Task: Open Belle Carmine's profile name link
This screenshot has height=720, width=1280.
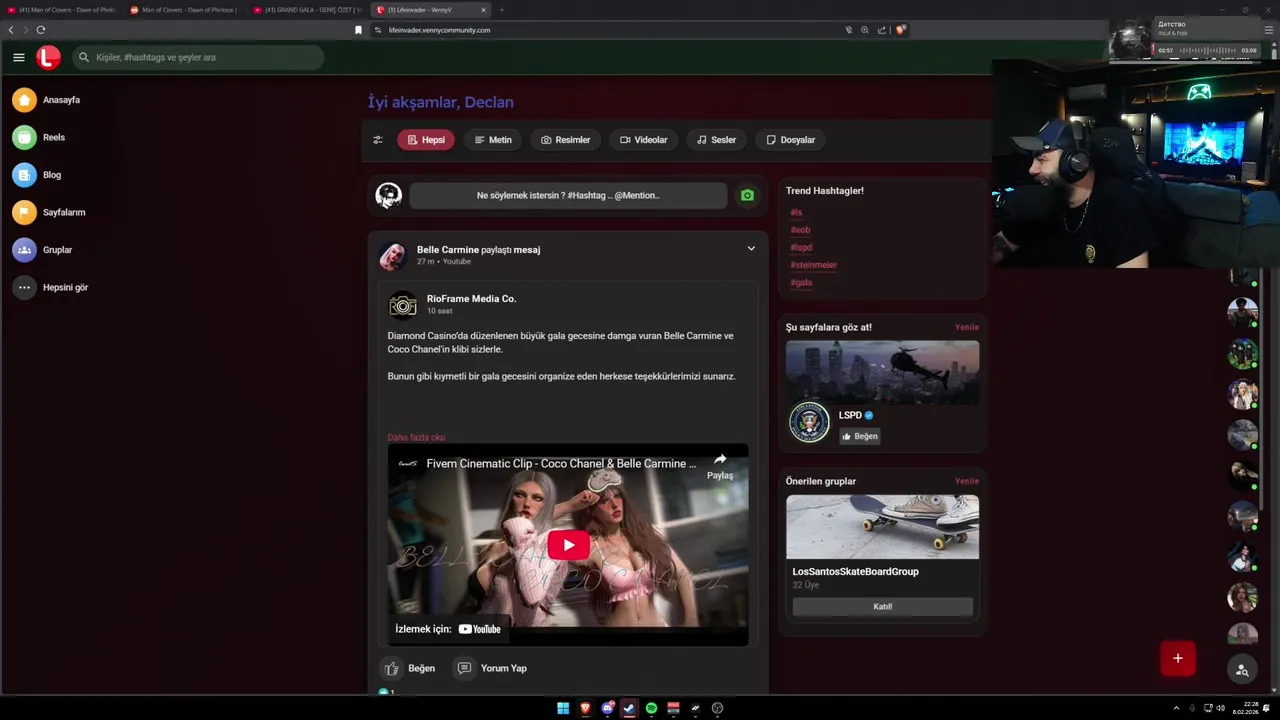Action: click(x=448, y=250)
